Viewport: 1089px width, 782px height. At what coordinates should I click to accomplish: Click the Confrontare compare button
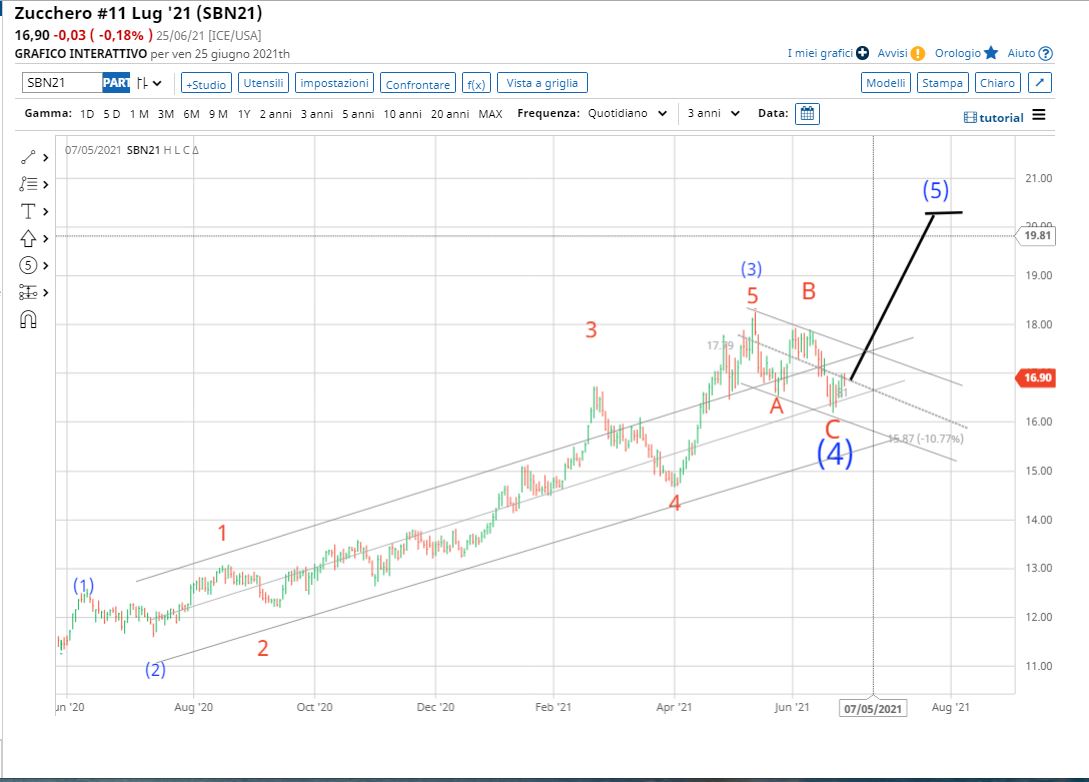[x=417, y=83]
